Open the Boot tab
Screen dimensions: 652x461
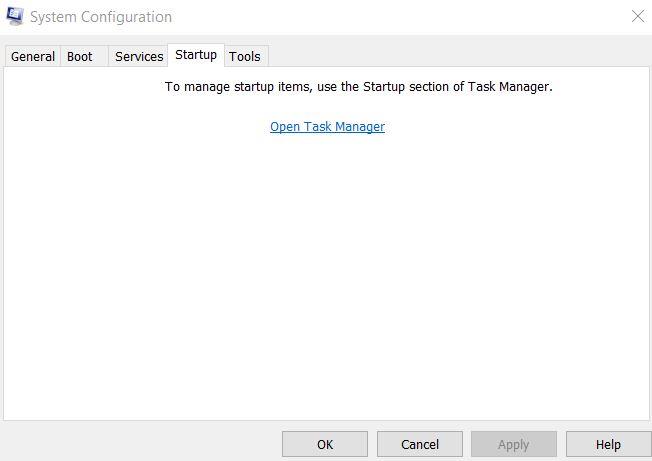[80, 56]
